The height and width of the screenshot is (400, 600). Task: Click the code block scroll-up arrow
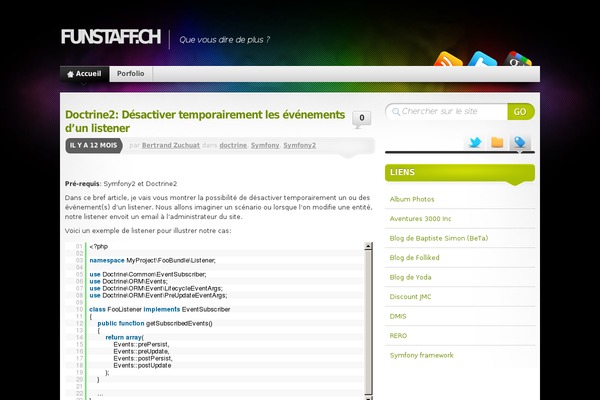pos(368,246)
